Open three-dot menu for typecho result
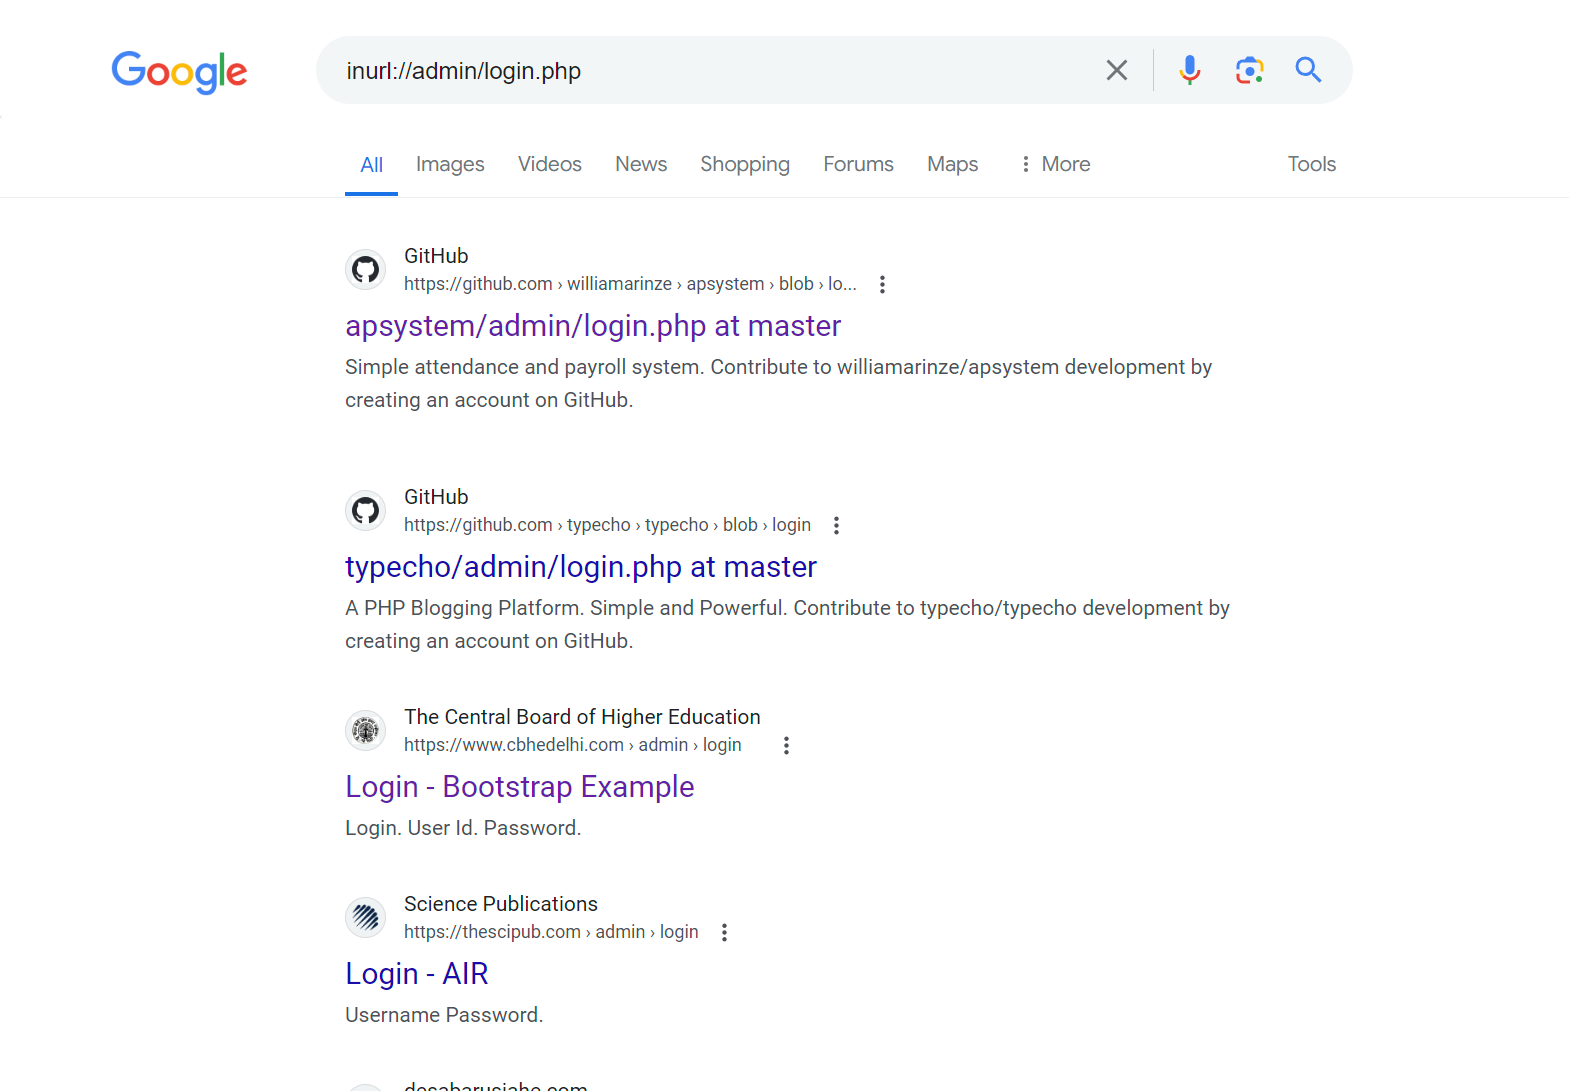This screenshot has height=1091, width=1569. tap(836, 525)
